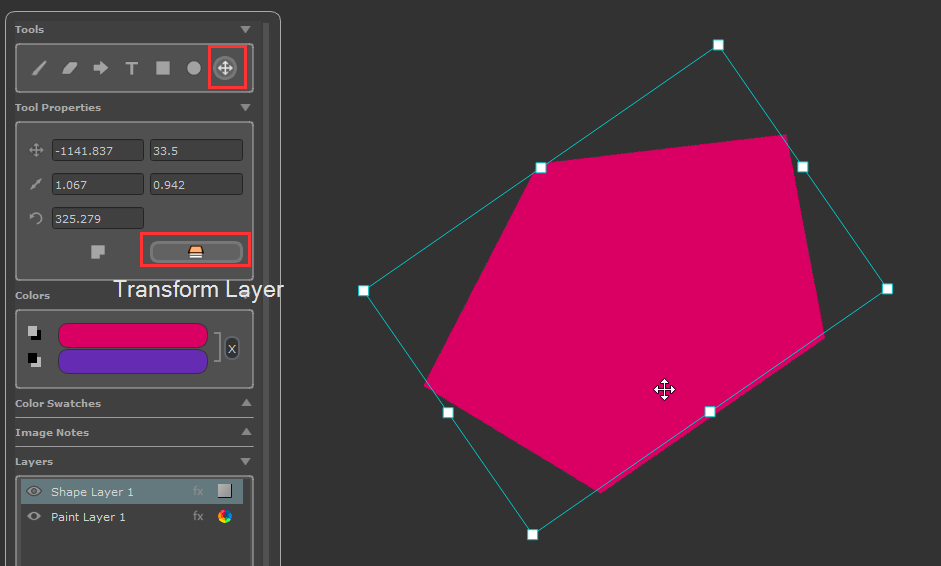Select the paintbrush tool
Viewport: 941px width, 566px height.
[39, 68]
